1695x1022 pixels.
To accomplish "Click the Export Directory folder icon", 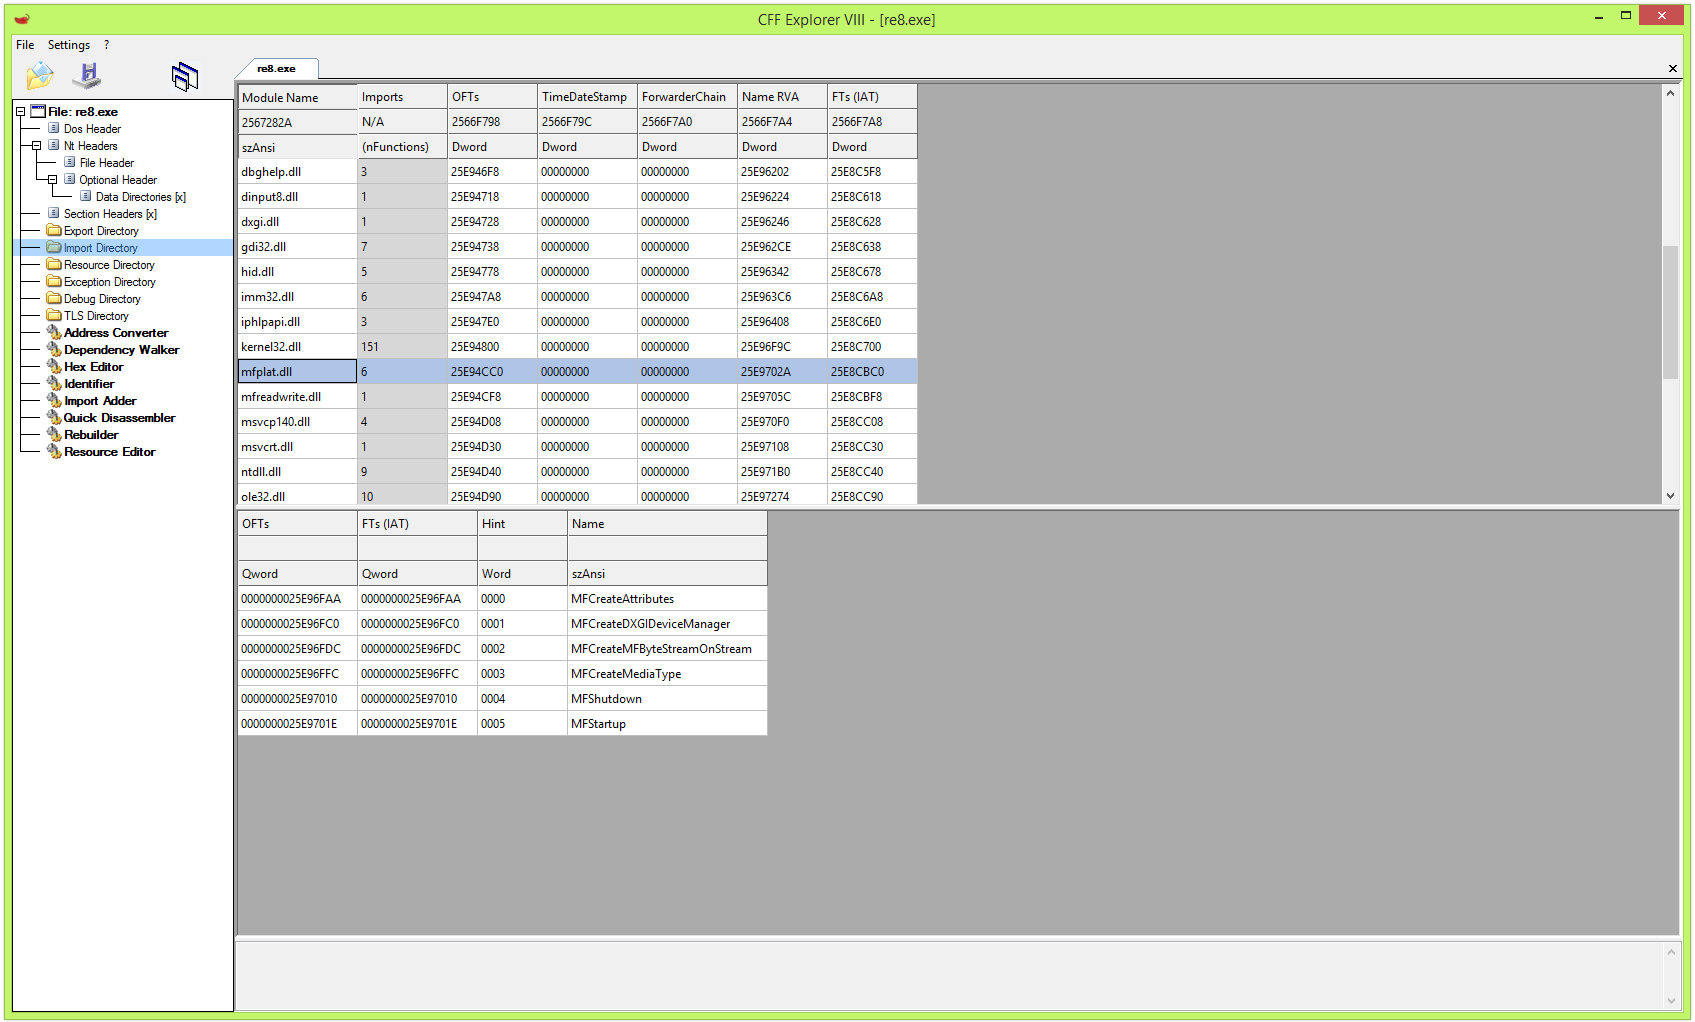I will click(54, 231).
